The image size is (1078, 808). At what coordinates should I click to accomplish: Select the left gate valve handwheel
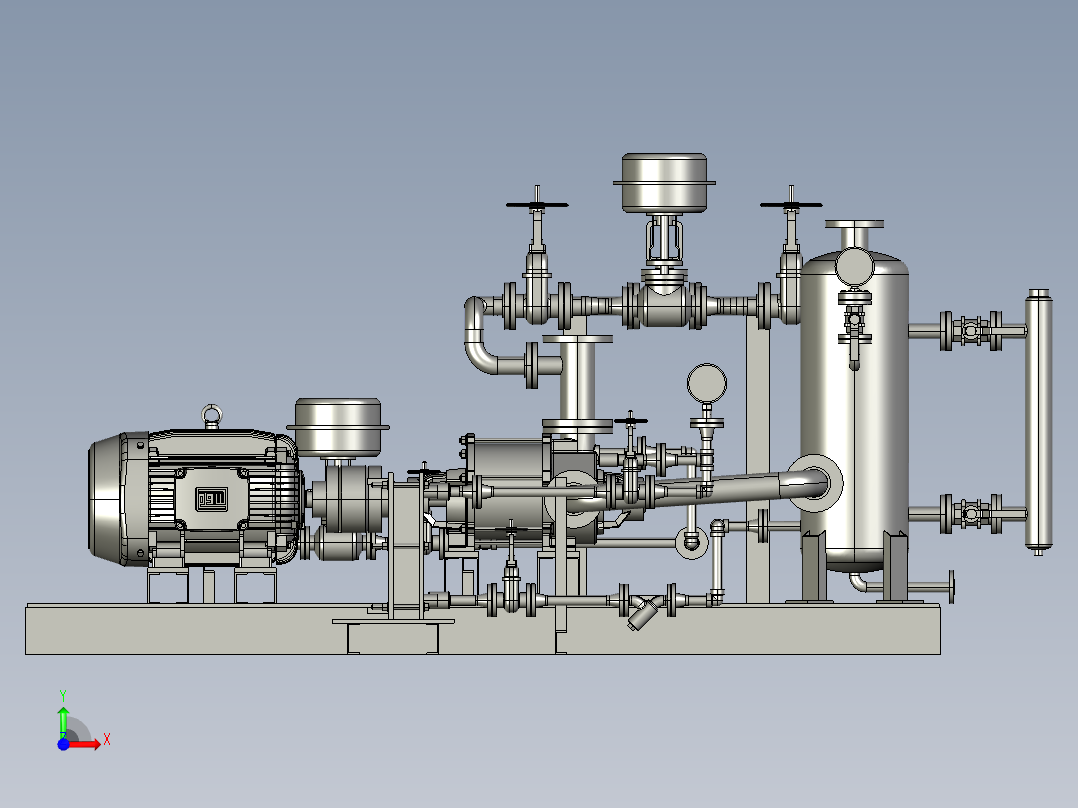click(x=537, y=204)
